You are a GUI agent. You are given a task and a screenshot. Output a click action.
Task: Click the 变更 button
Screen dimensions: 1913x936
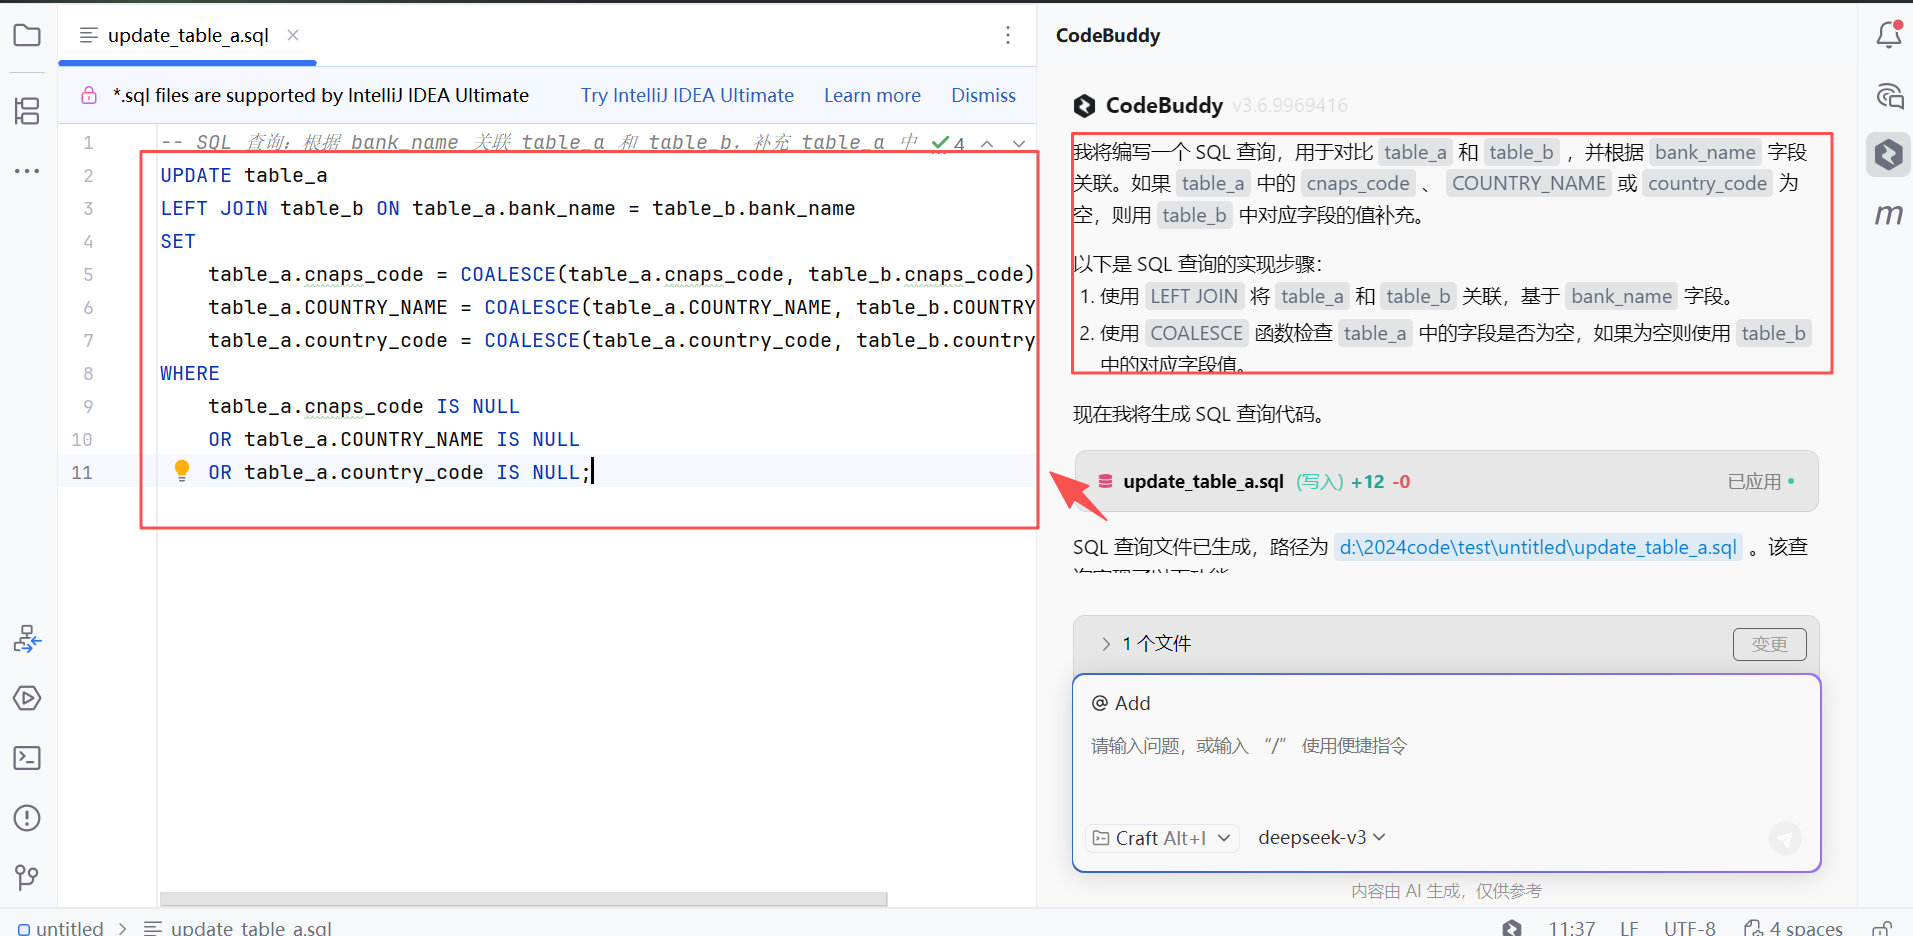[x=1769, y=644]
